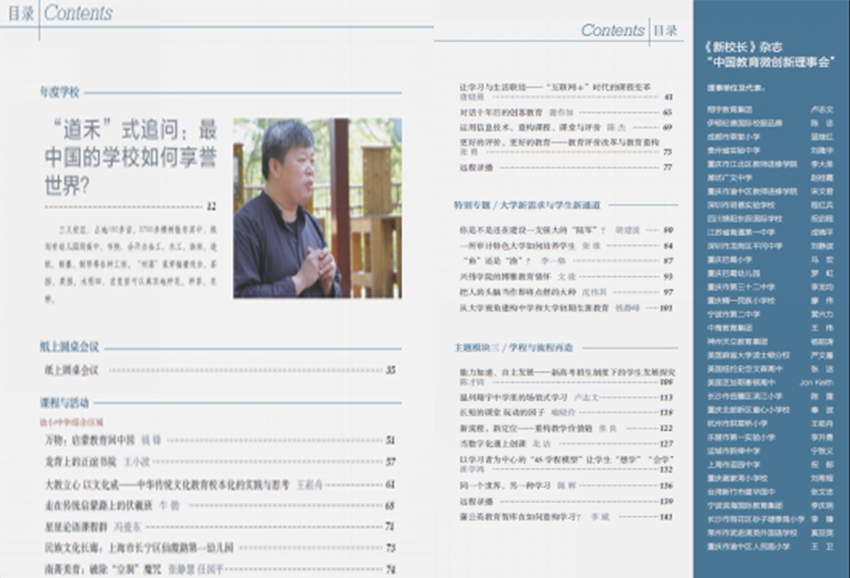
Task: Open article 星星论语课程群
Action: tap(80, 527)
